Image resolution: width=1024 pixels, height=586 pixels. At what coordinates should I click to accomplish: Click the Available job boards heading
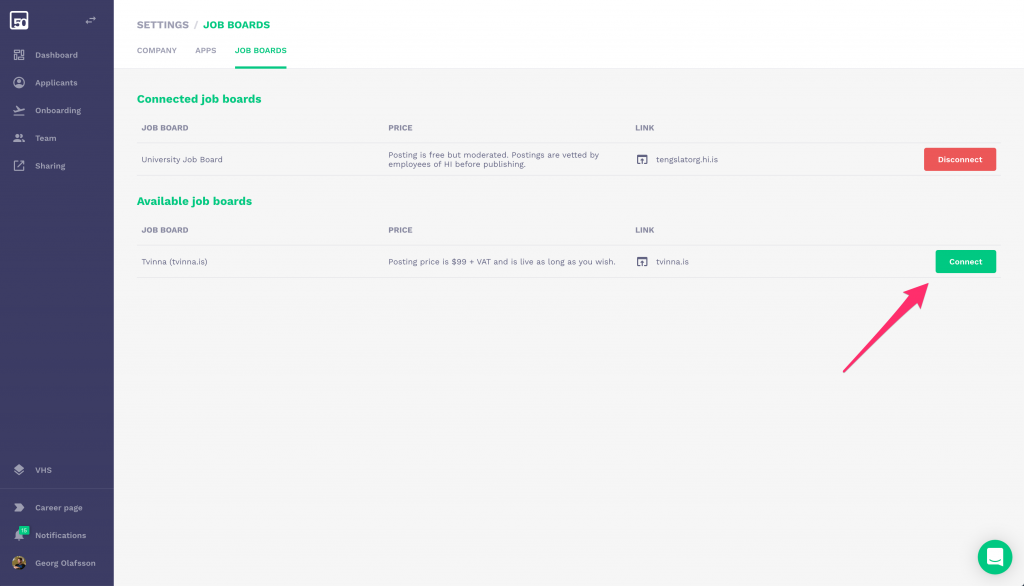click(x=194, y=201)
